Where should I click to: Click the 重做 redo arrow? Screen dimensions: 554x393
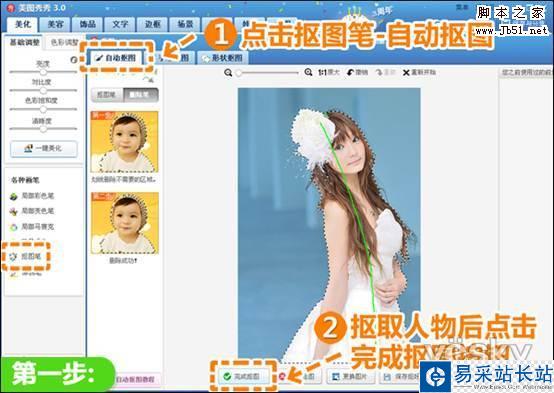click(379, 72)
